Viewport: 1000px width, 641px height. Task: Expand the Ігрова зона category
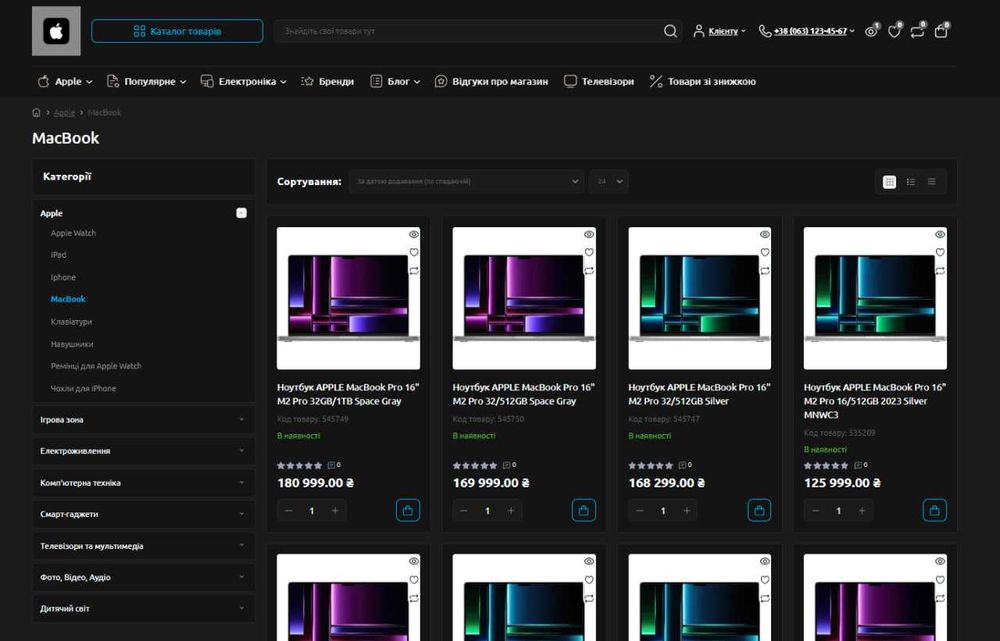(143, 420)
